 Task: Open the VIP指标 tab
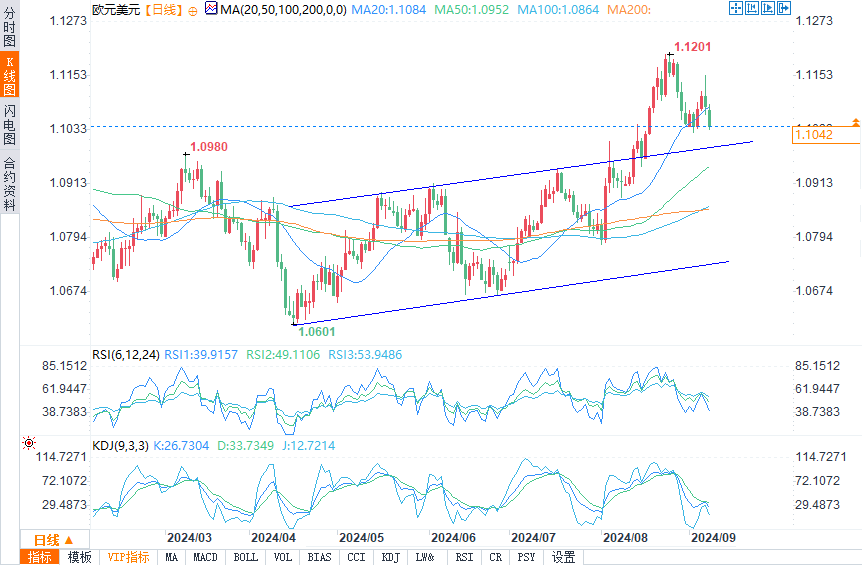coord(128,557)
